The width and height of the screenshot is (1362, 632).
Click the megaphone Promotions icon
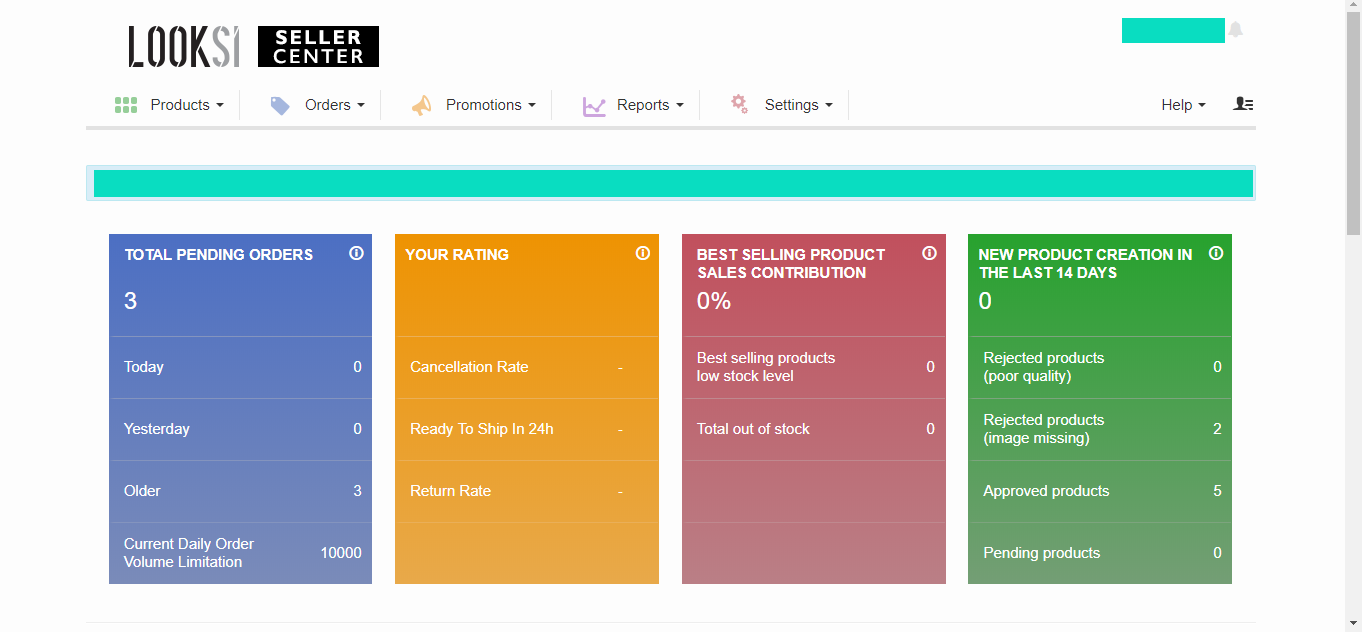[x=421, y=105]
